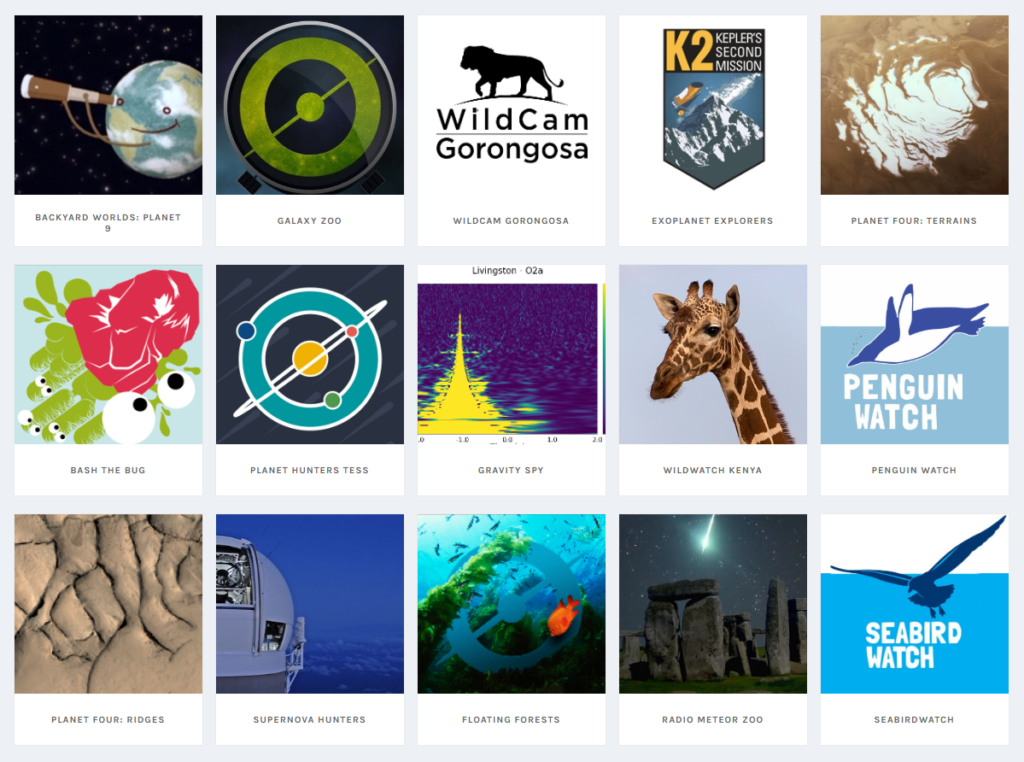Click the Galaxy Zoo green ring logo
The width and height of the screenshot is (1024, 762).
click(310, 105)
